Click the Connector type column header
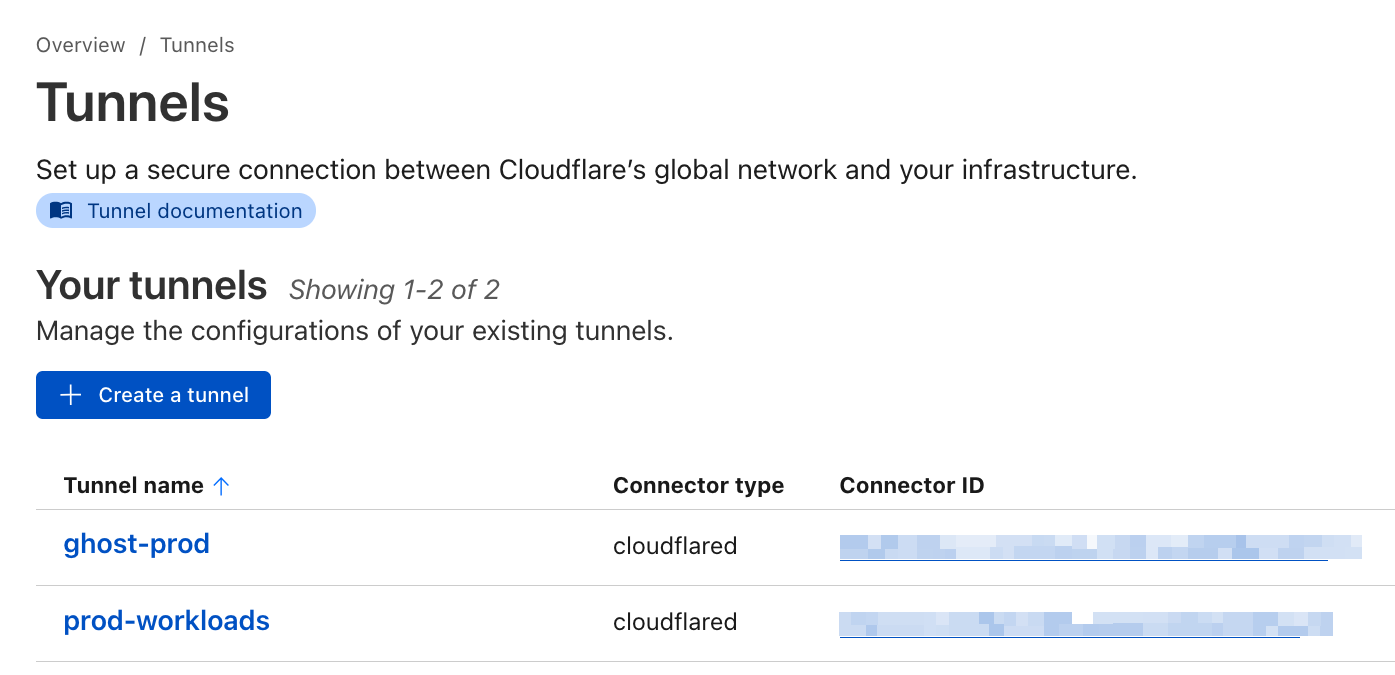The height and width of the screenshot is (675, 1395). (x=698, y=486)
